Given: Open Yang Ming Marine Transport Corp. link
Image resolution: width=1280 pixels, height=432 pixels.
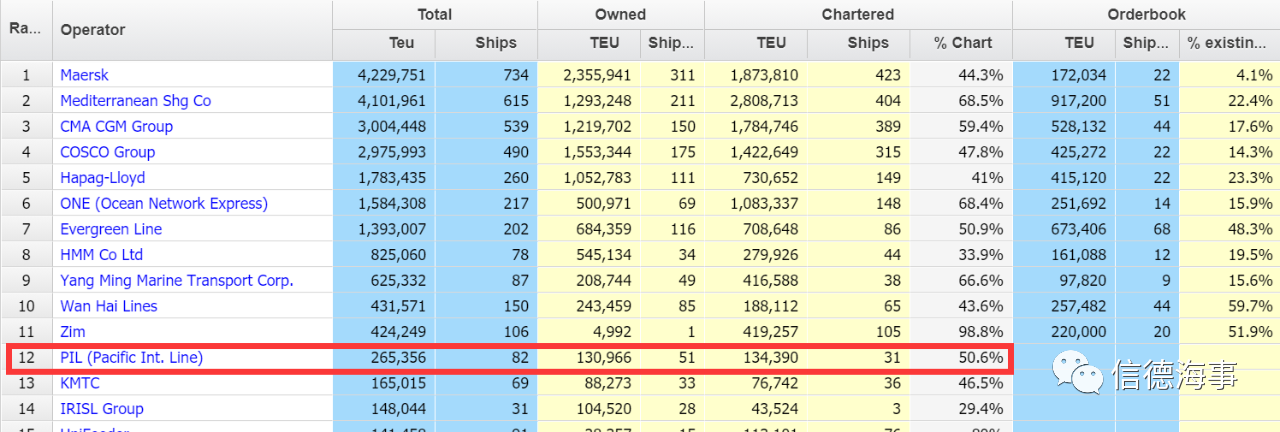Looking at the screenshot, I should tap(177, 280).
